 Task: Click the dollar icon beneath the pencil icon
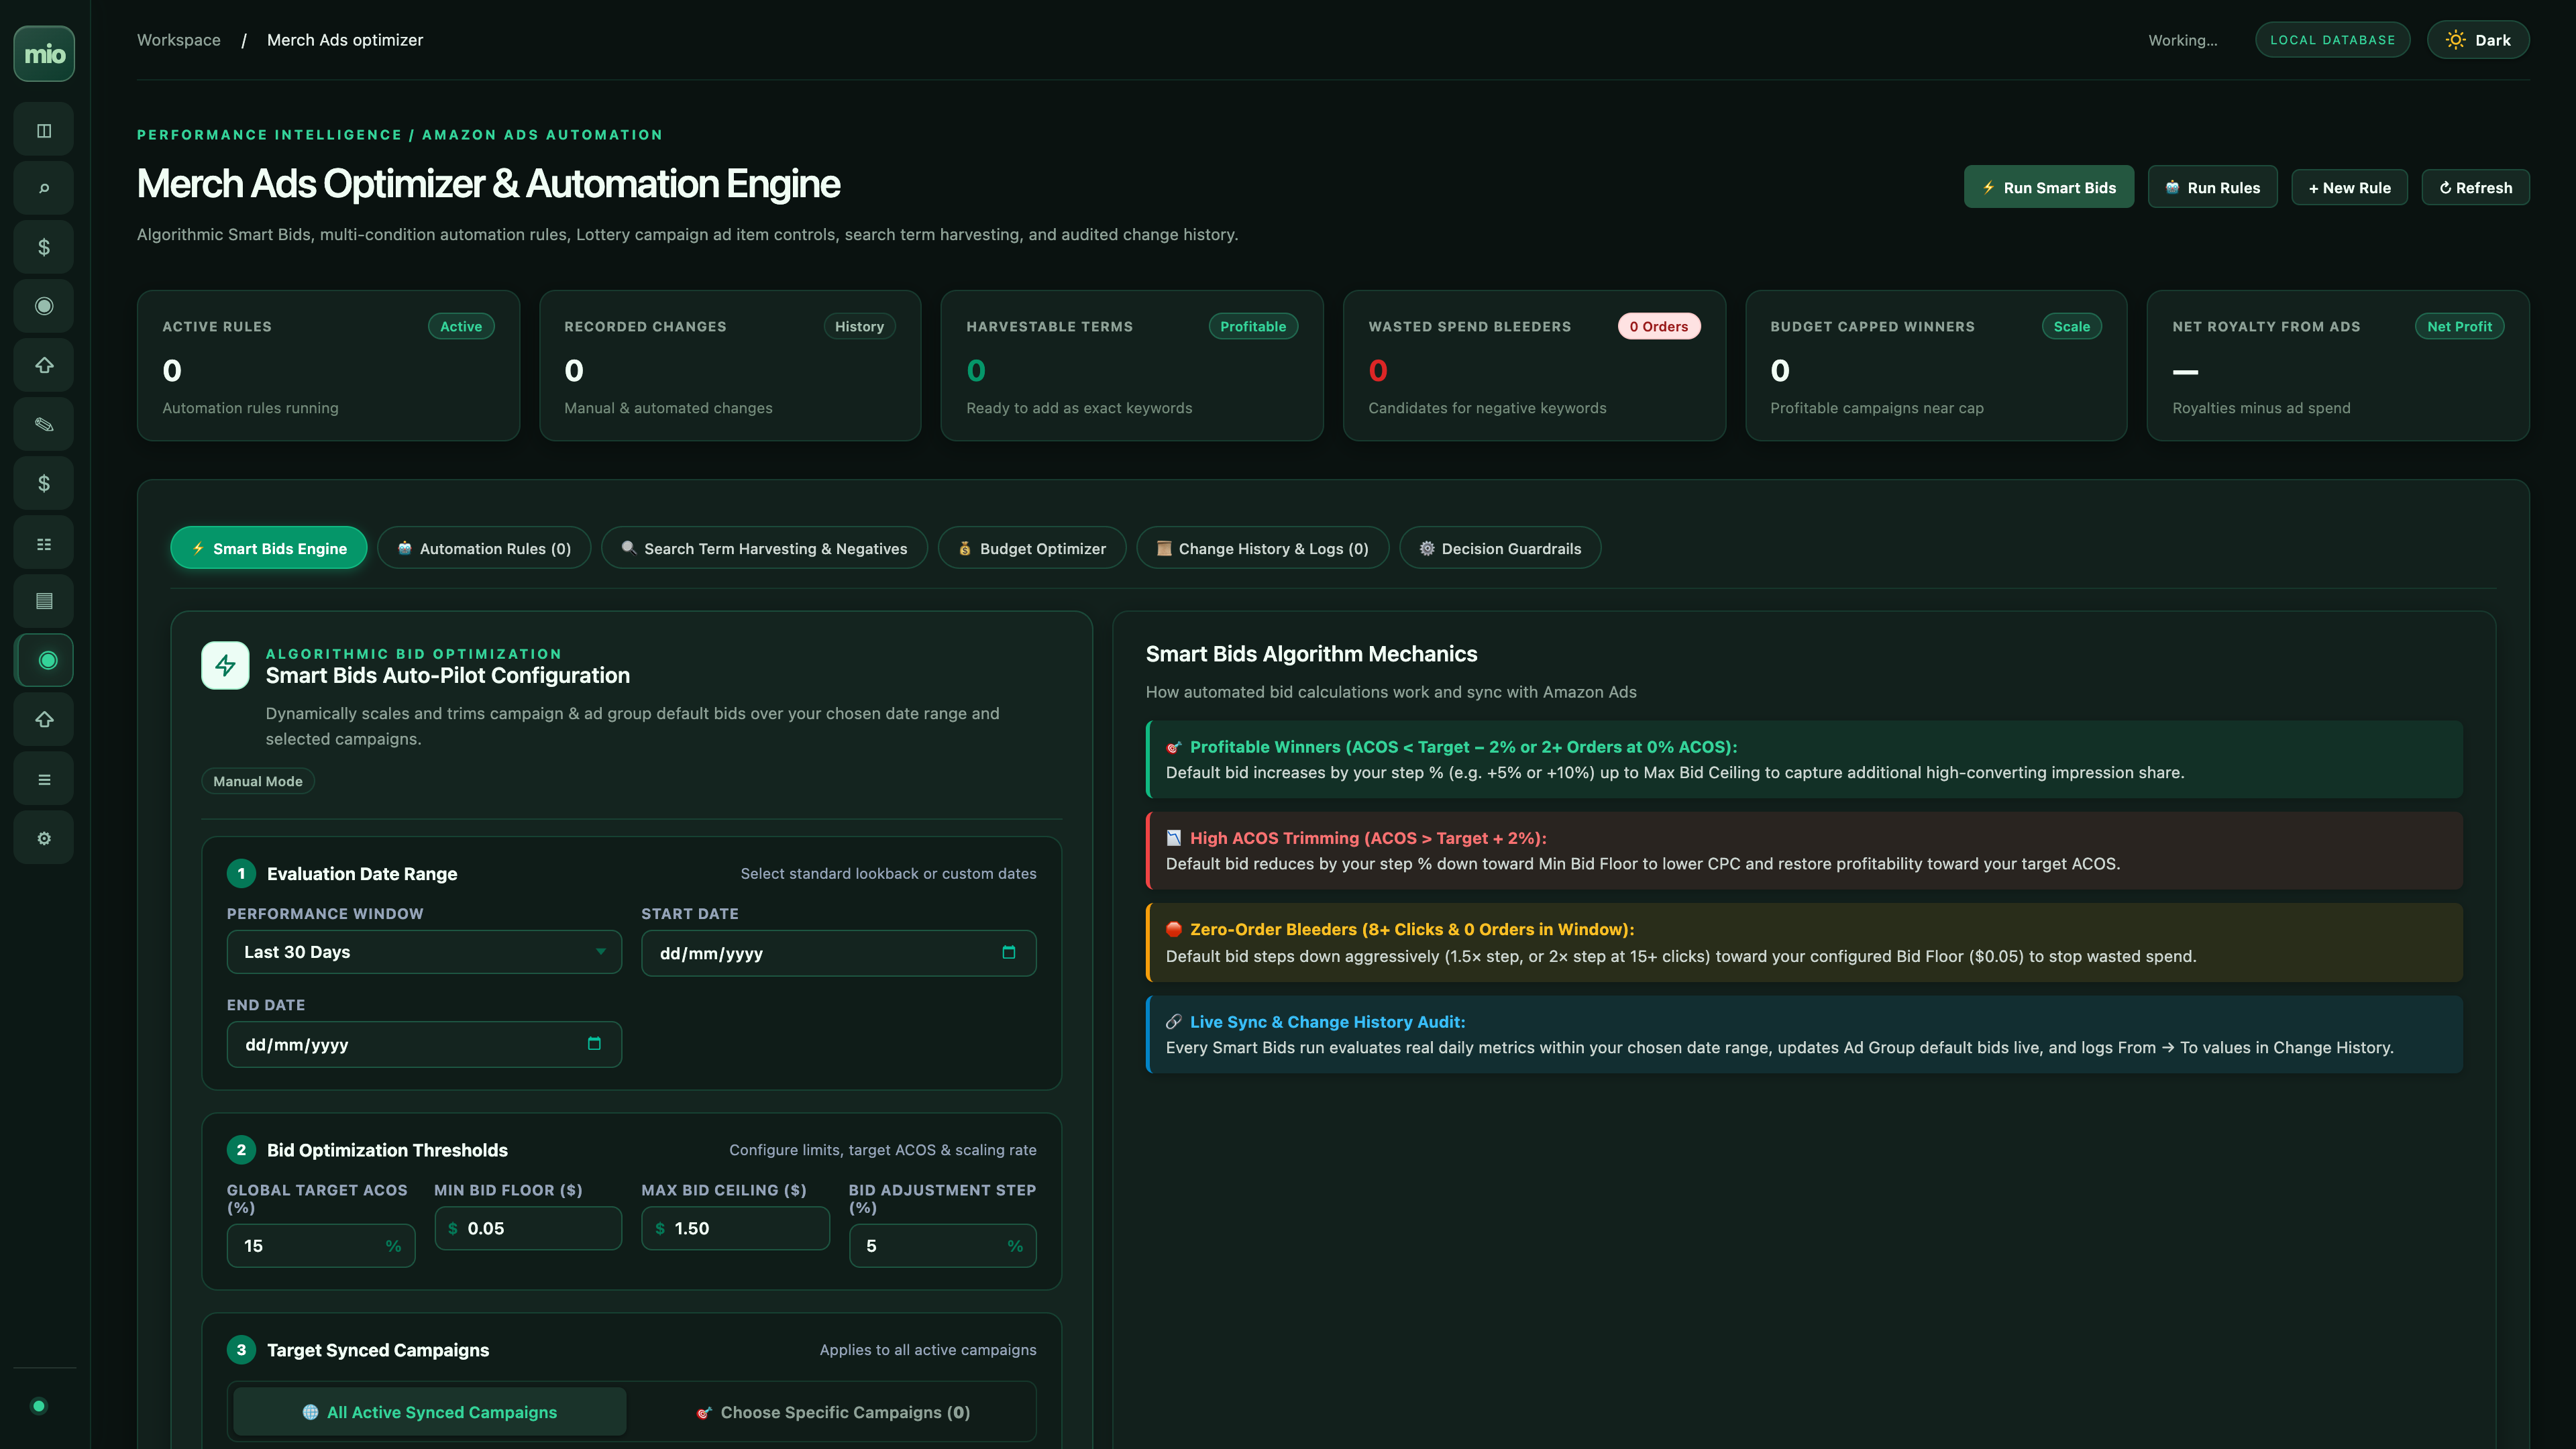44,483
